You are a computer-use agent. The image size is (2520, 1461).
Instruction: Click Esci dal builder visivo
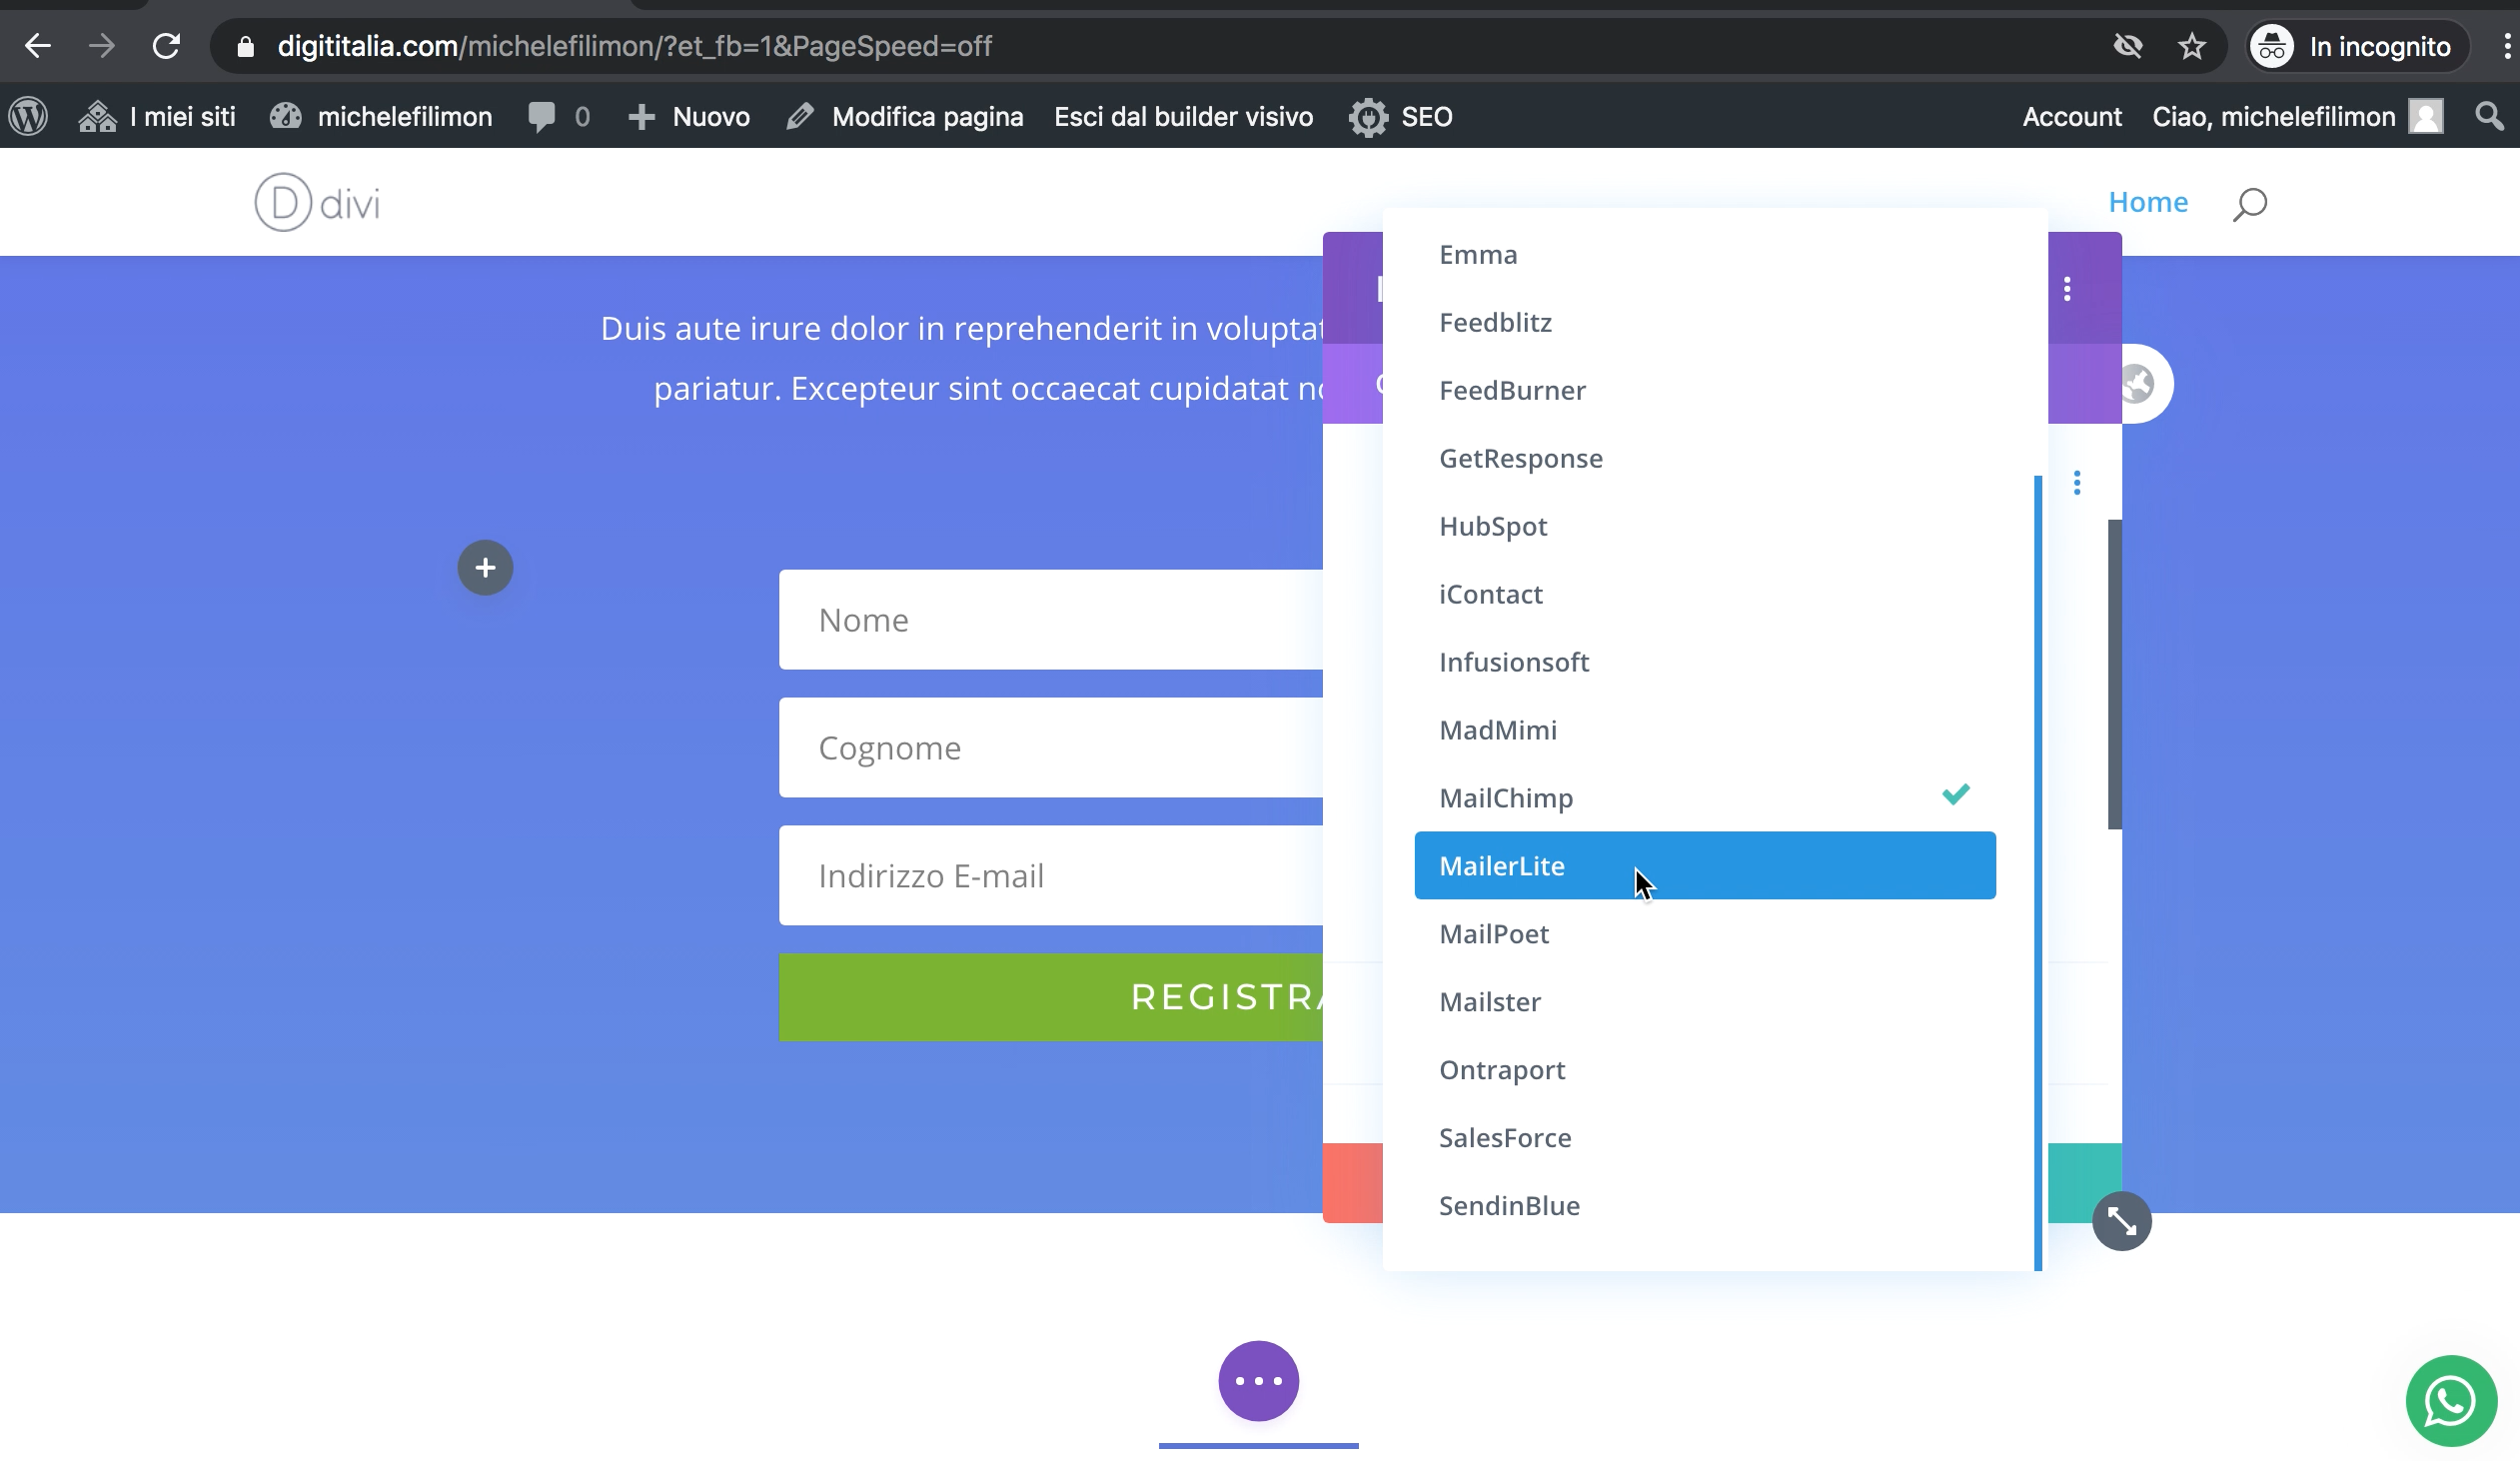click(x=1183, y=116)
